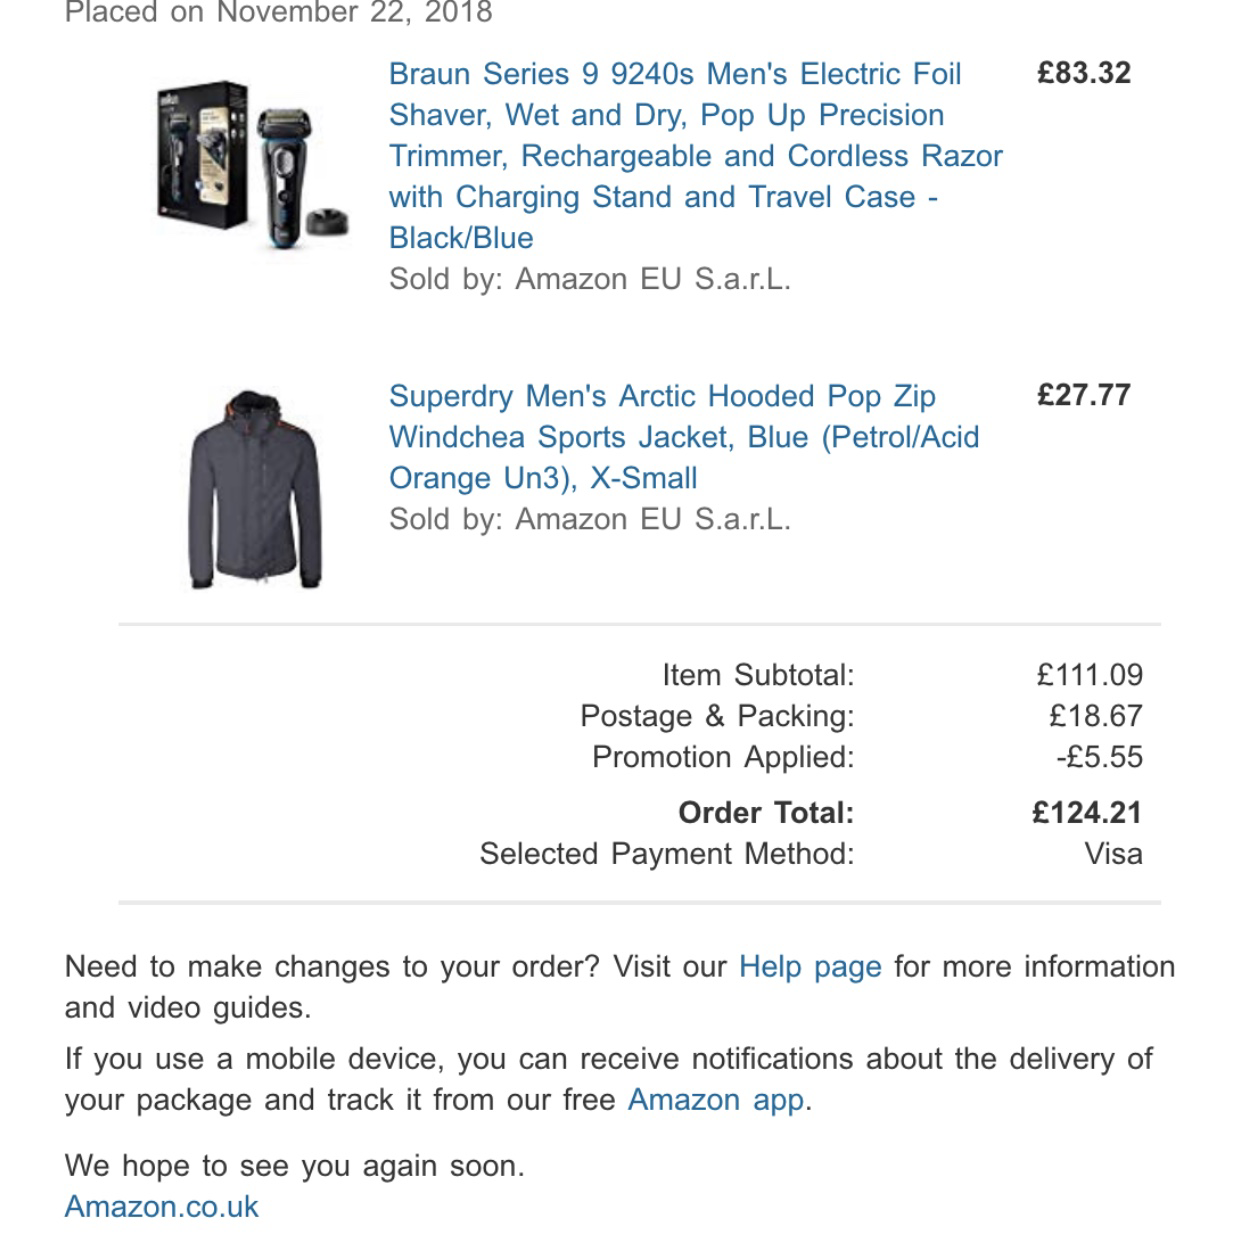Open the Amazon app link
The image size is (1242, 1245).
pyautogui.click(x=716, y=1100)
